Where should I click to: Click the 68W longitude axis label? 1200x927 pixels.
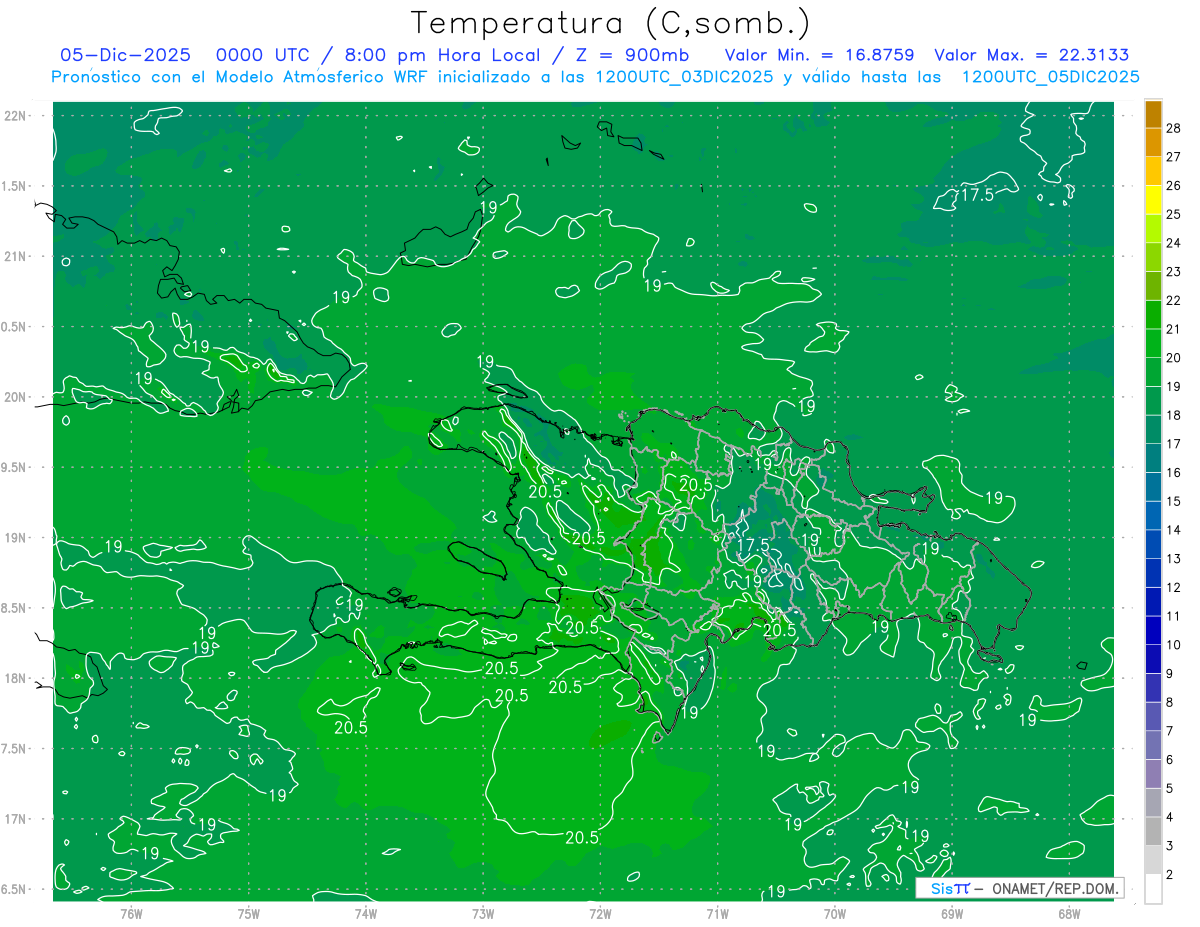point(1068,913)
